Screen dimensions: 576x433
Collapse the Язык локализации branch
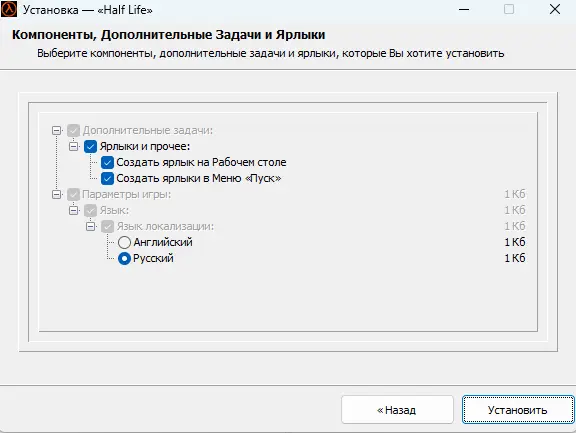[90, 226]
